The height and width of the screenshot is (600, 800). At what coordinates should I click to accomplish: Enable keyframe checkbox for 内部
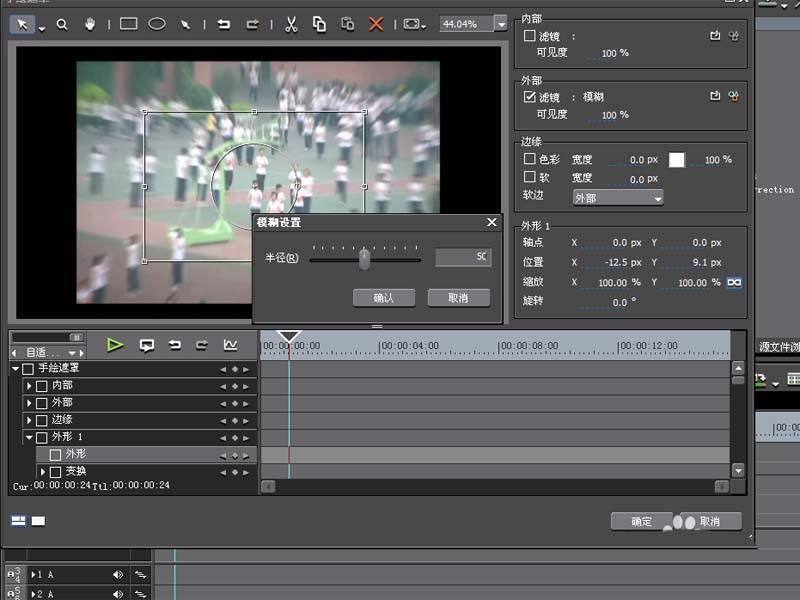coord(42,386)
